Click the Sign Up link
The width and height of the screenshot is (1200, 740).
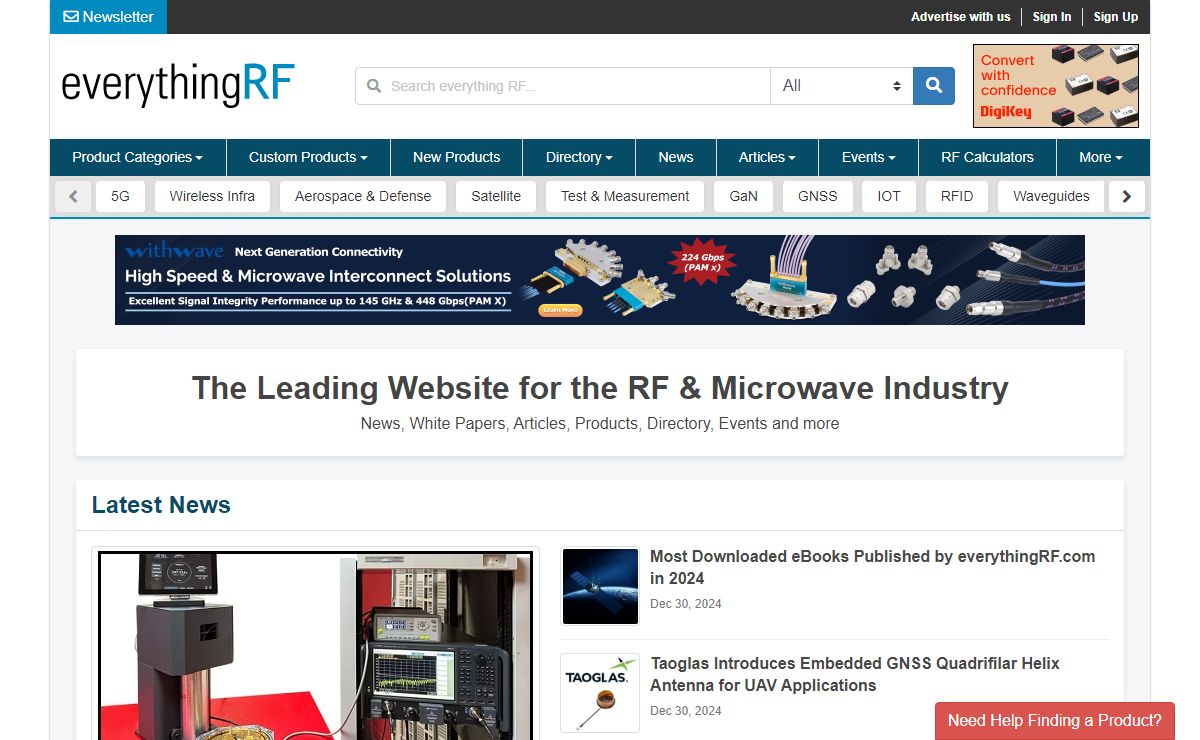1116,17
